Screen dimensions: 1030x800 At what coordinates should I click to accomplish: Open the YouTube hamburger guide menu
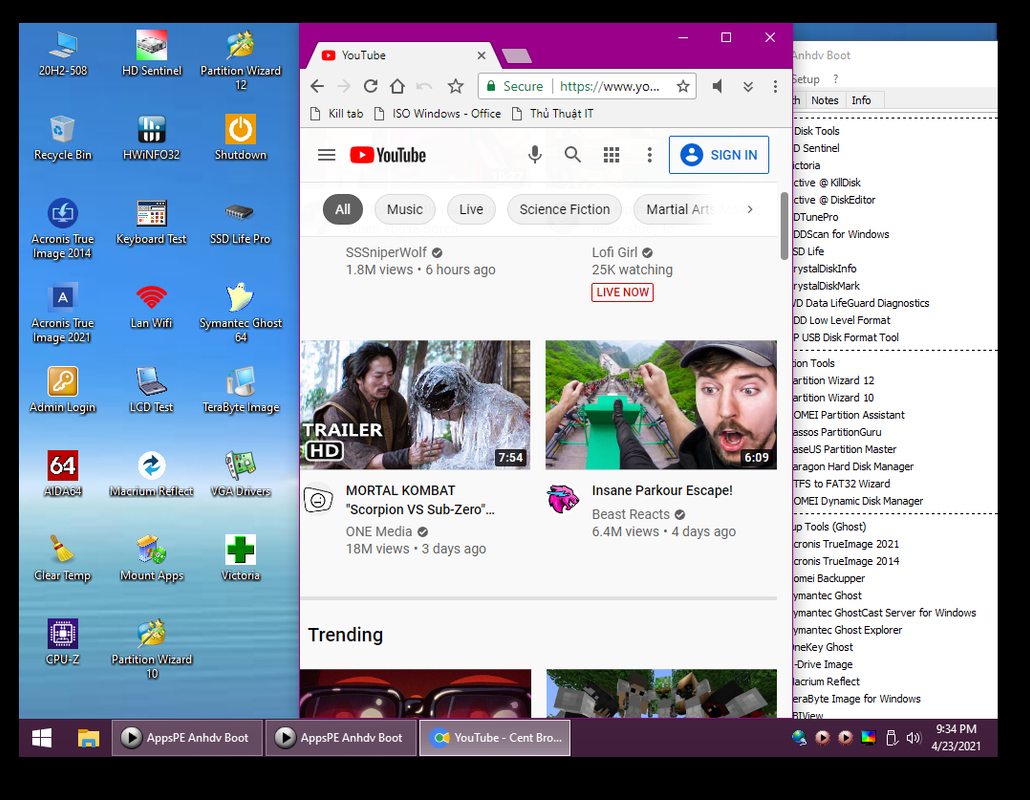point(326,155)
